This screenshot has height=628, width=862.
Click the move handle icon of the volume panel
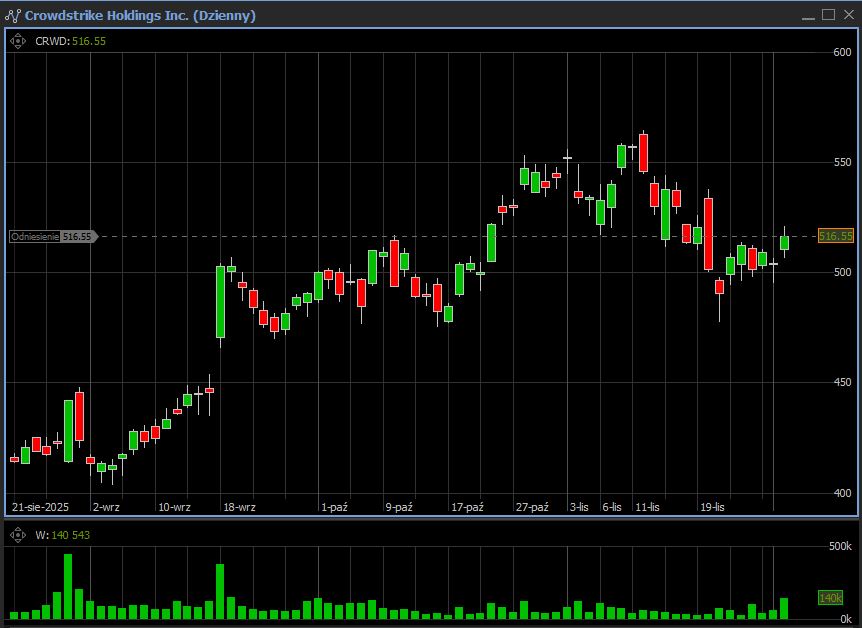pyautogui.click(x=17, y=535)
